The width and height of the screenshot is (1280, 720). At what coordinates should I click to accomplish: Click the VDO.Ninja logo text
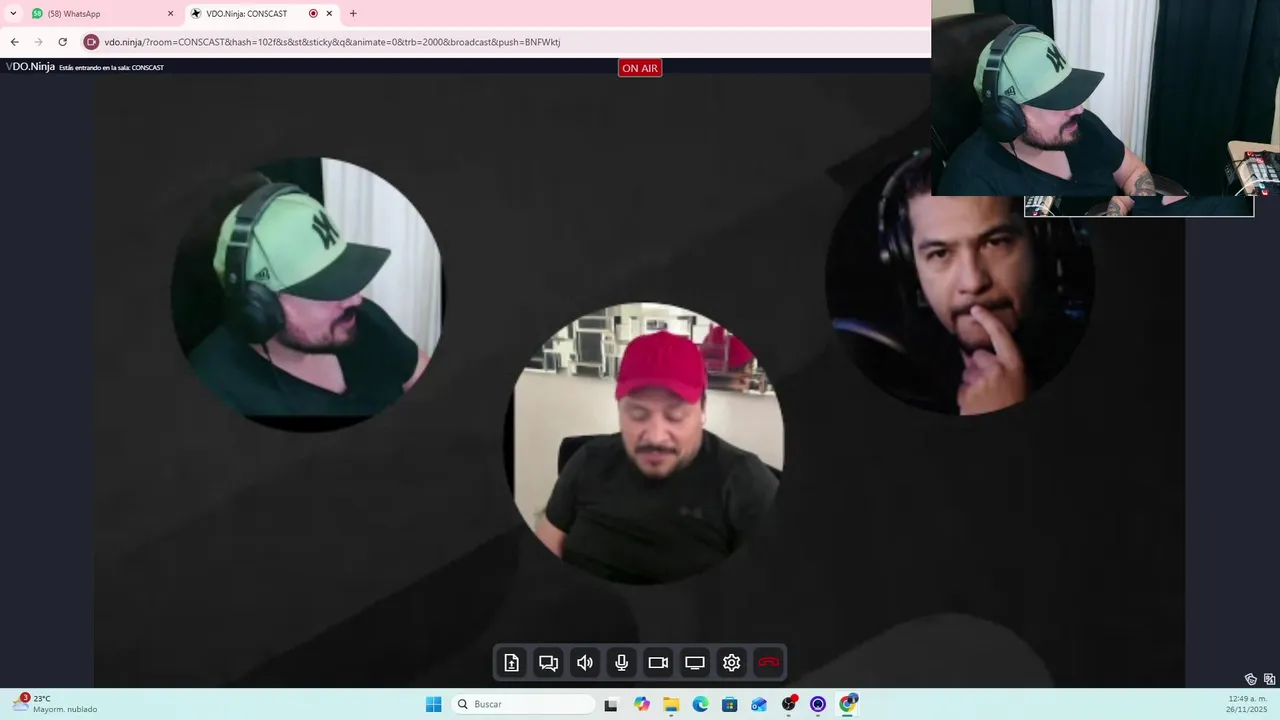[30, 67]
